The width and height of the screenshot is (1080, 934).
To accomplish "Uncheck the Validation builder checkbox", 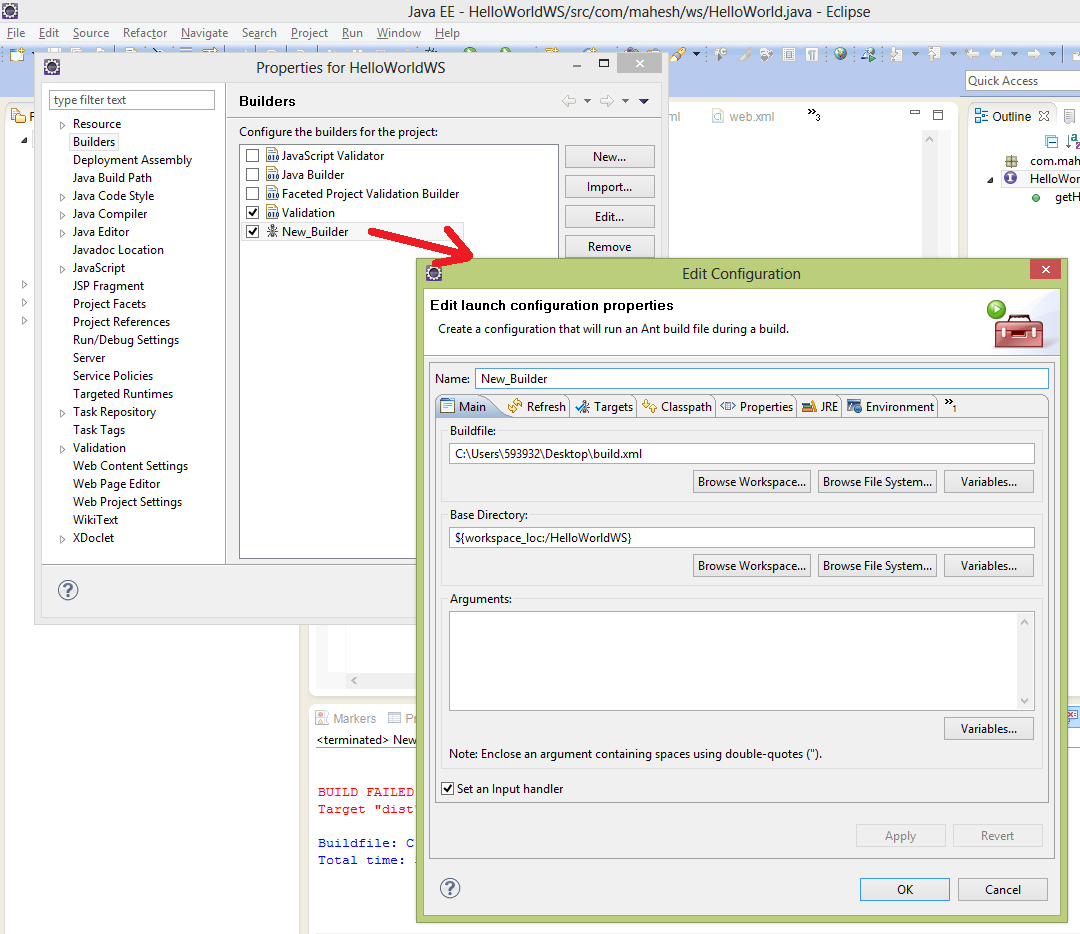I will [x=253, y=213].
